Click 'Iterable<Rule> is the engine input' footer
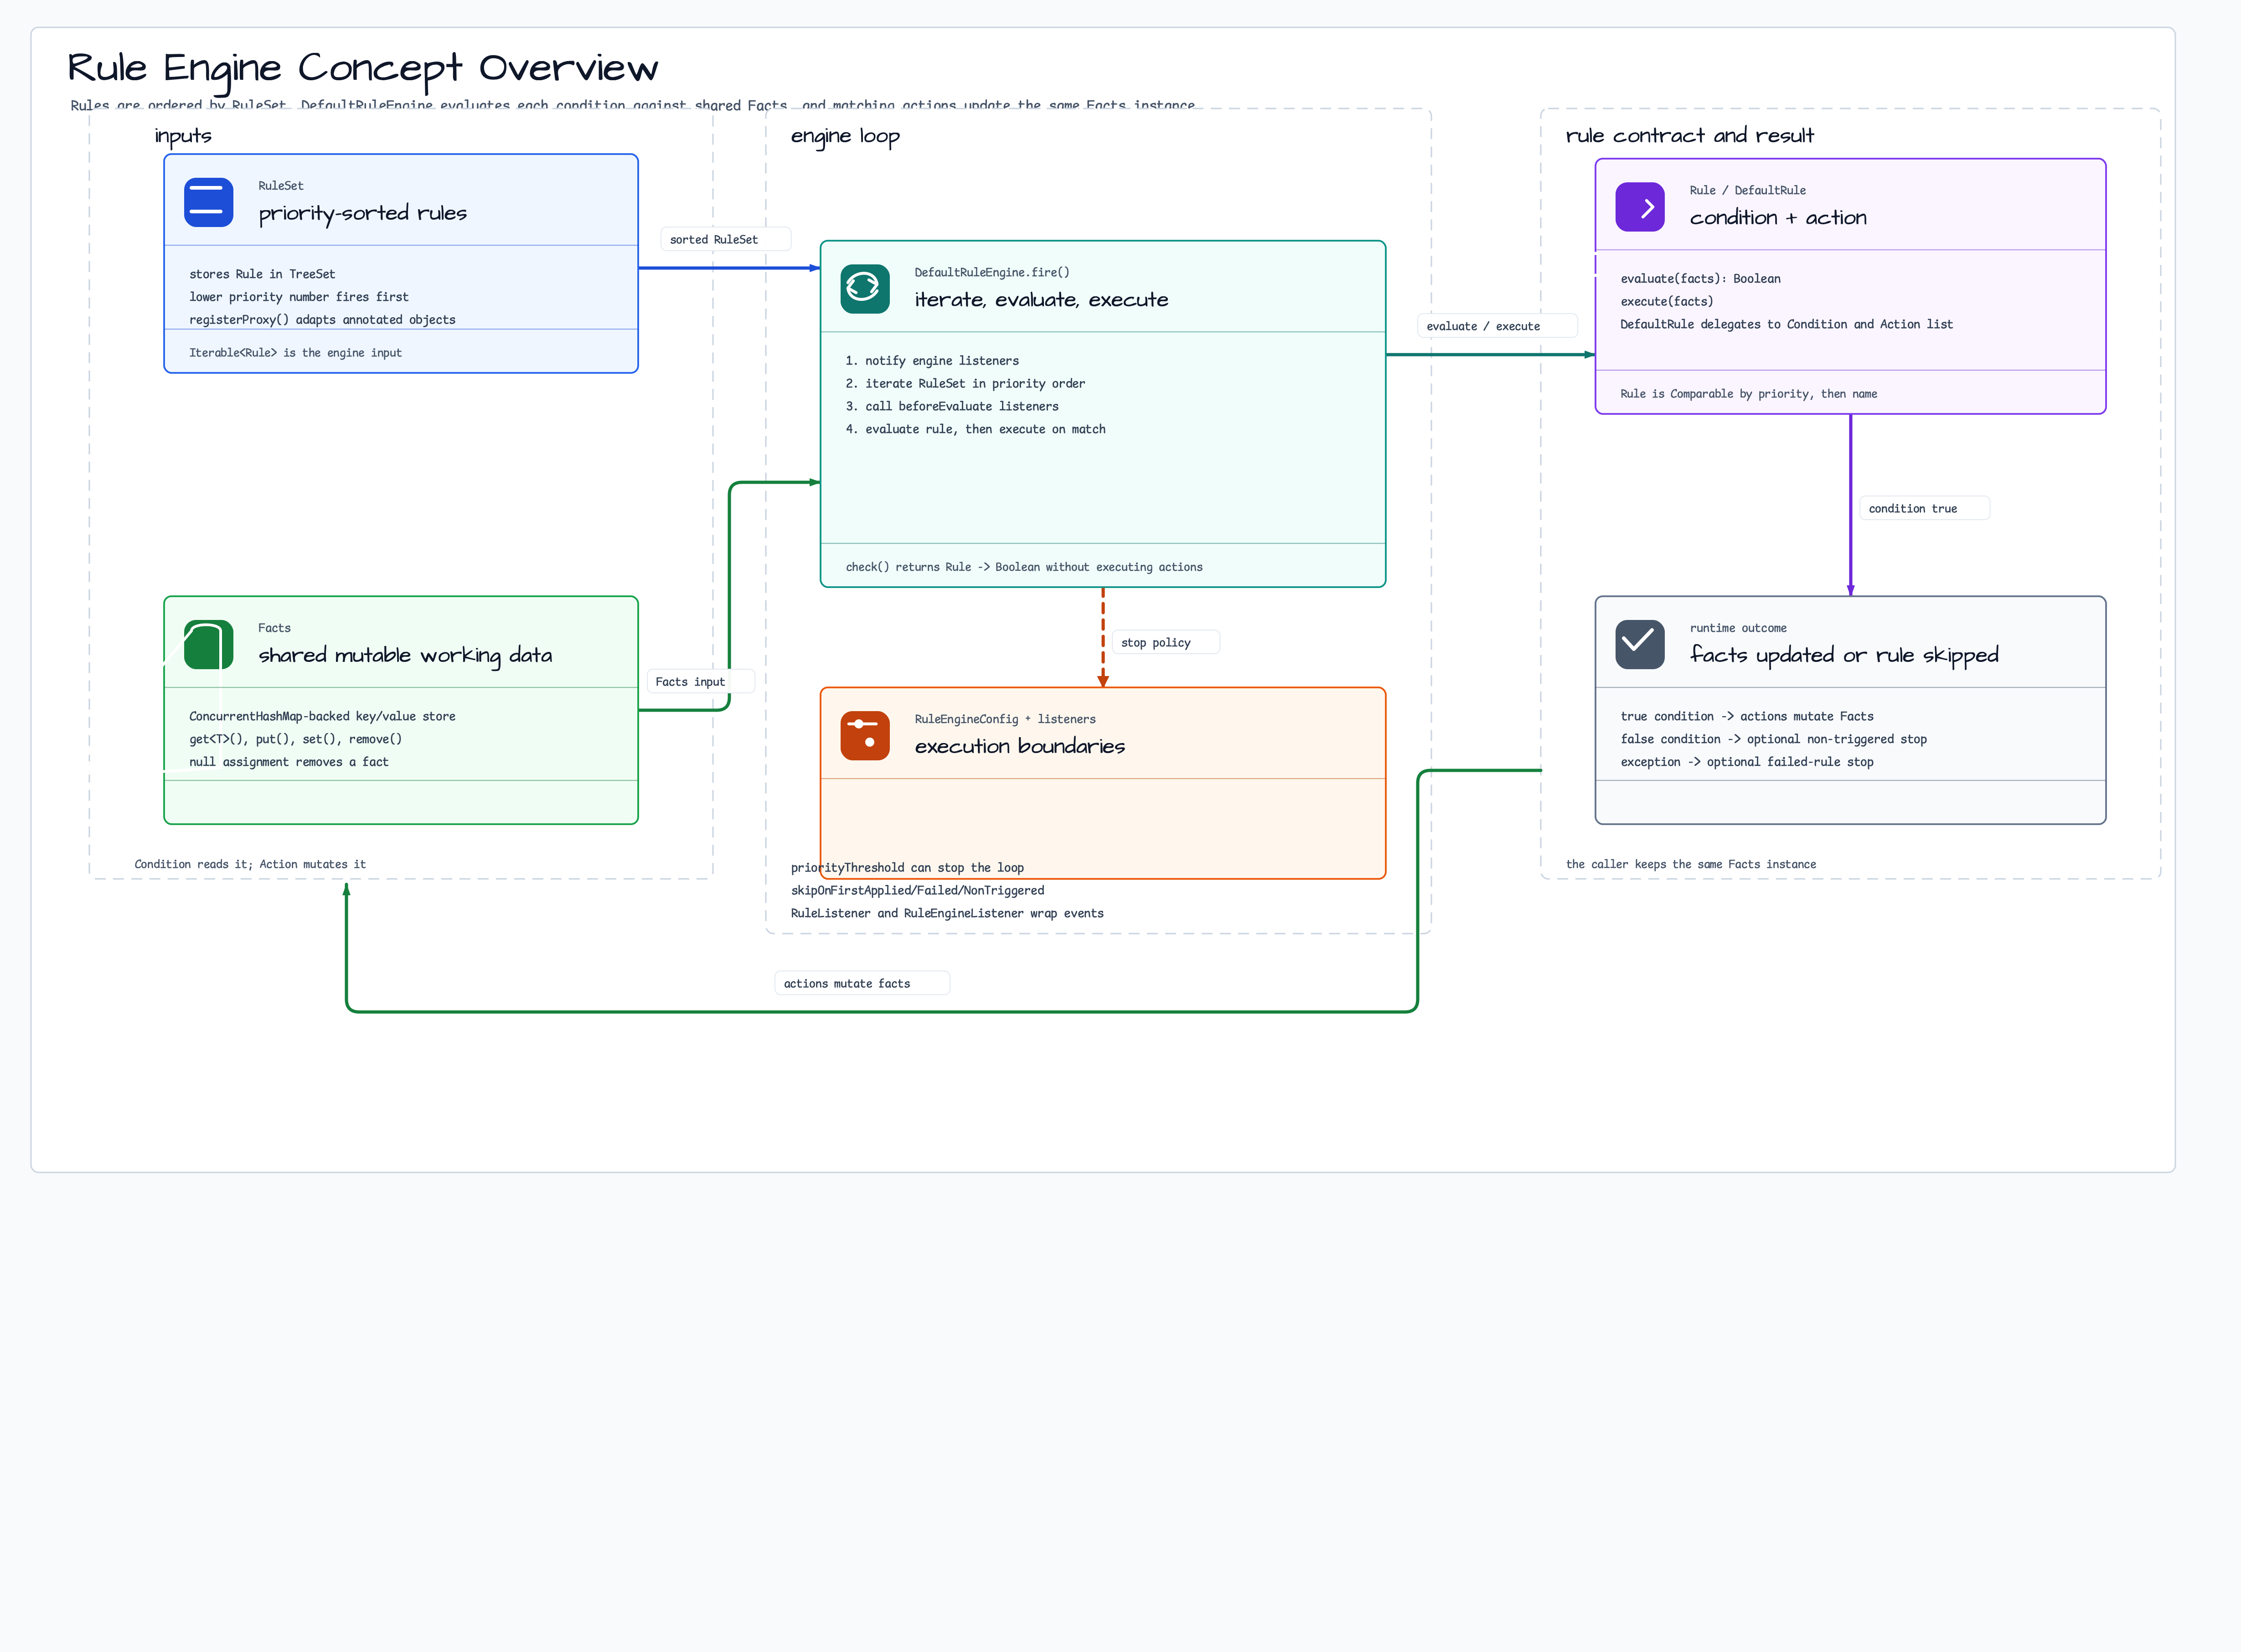 tap(295, 353)
